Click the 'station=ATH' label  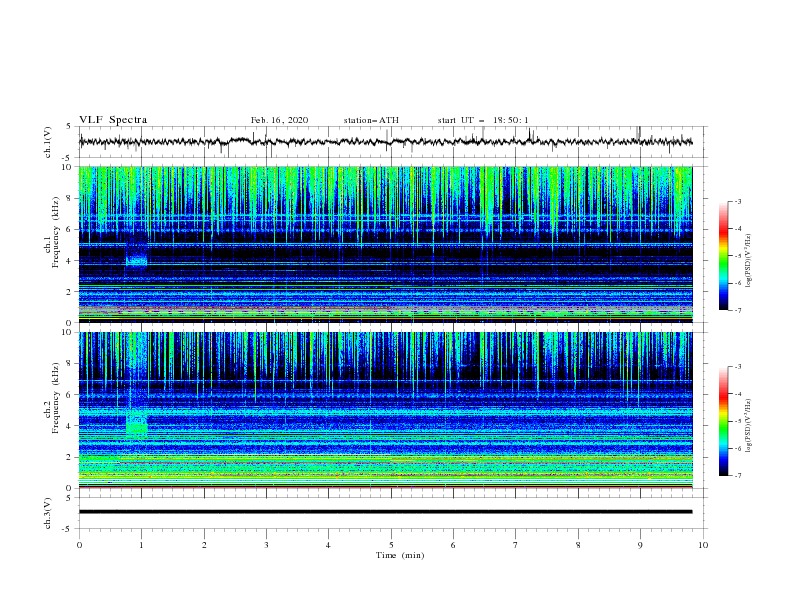tap(371, 120)
